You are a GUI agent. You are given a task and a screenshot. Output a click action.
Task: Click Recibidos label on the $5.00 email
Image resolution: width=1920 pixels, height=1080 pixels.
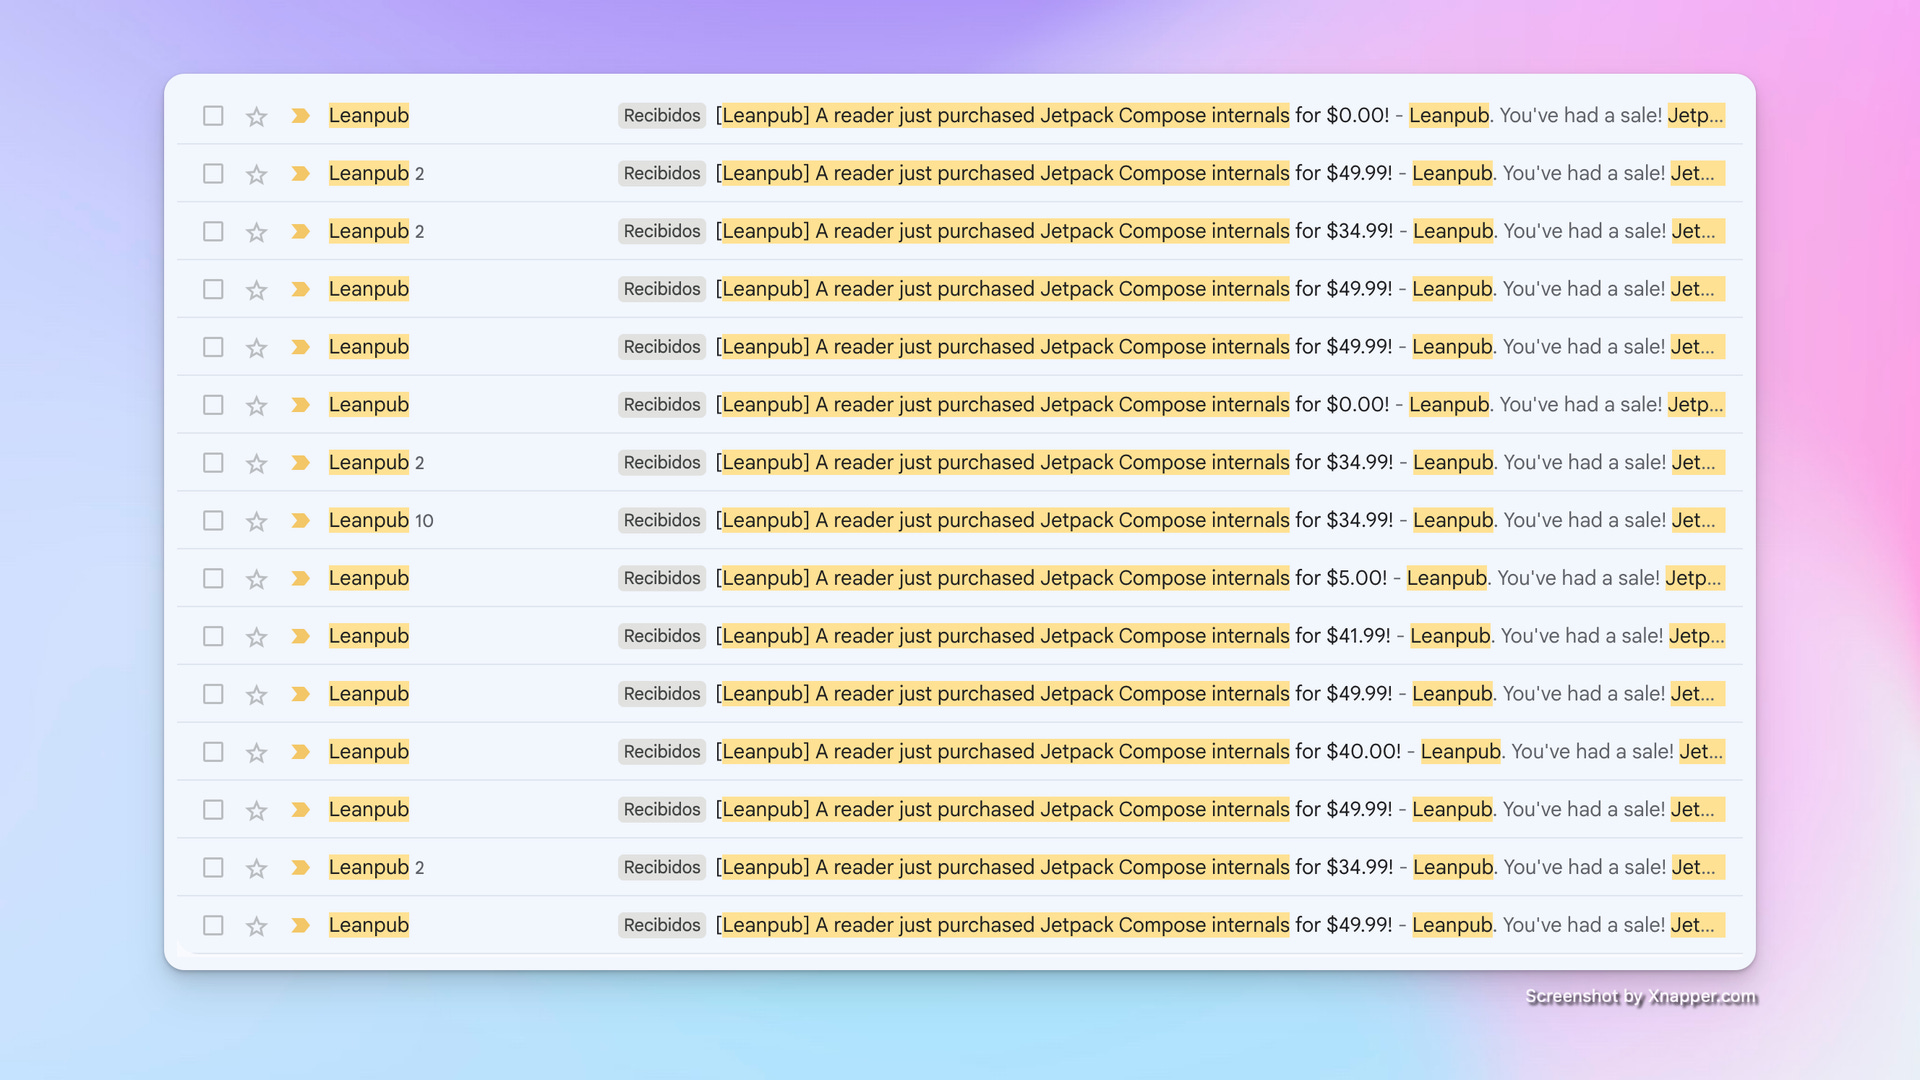(661, 578)
